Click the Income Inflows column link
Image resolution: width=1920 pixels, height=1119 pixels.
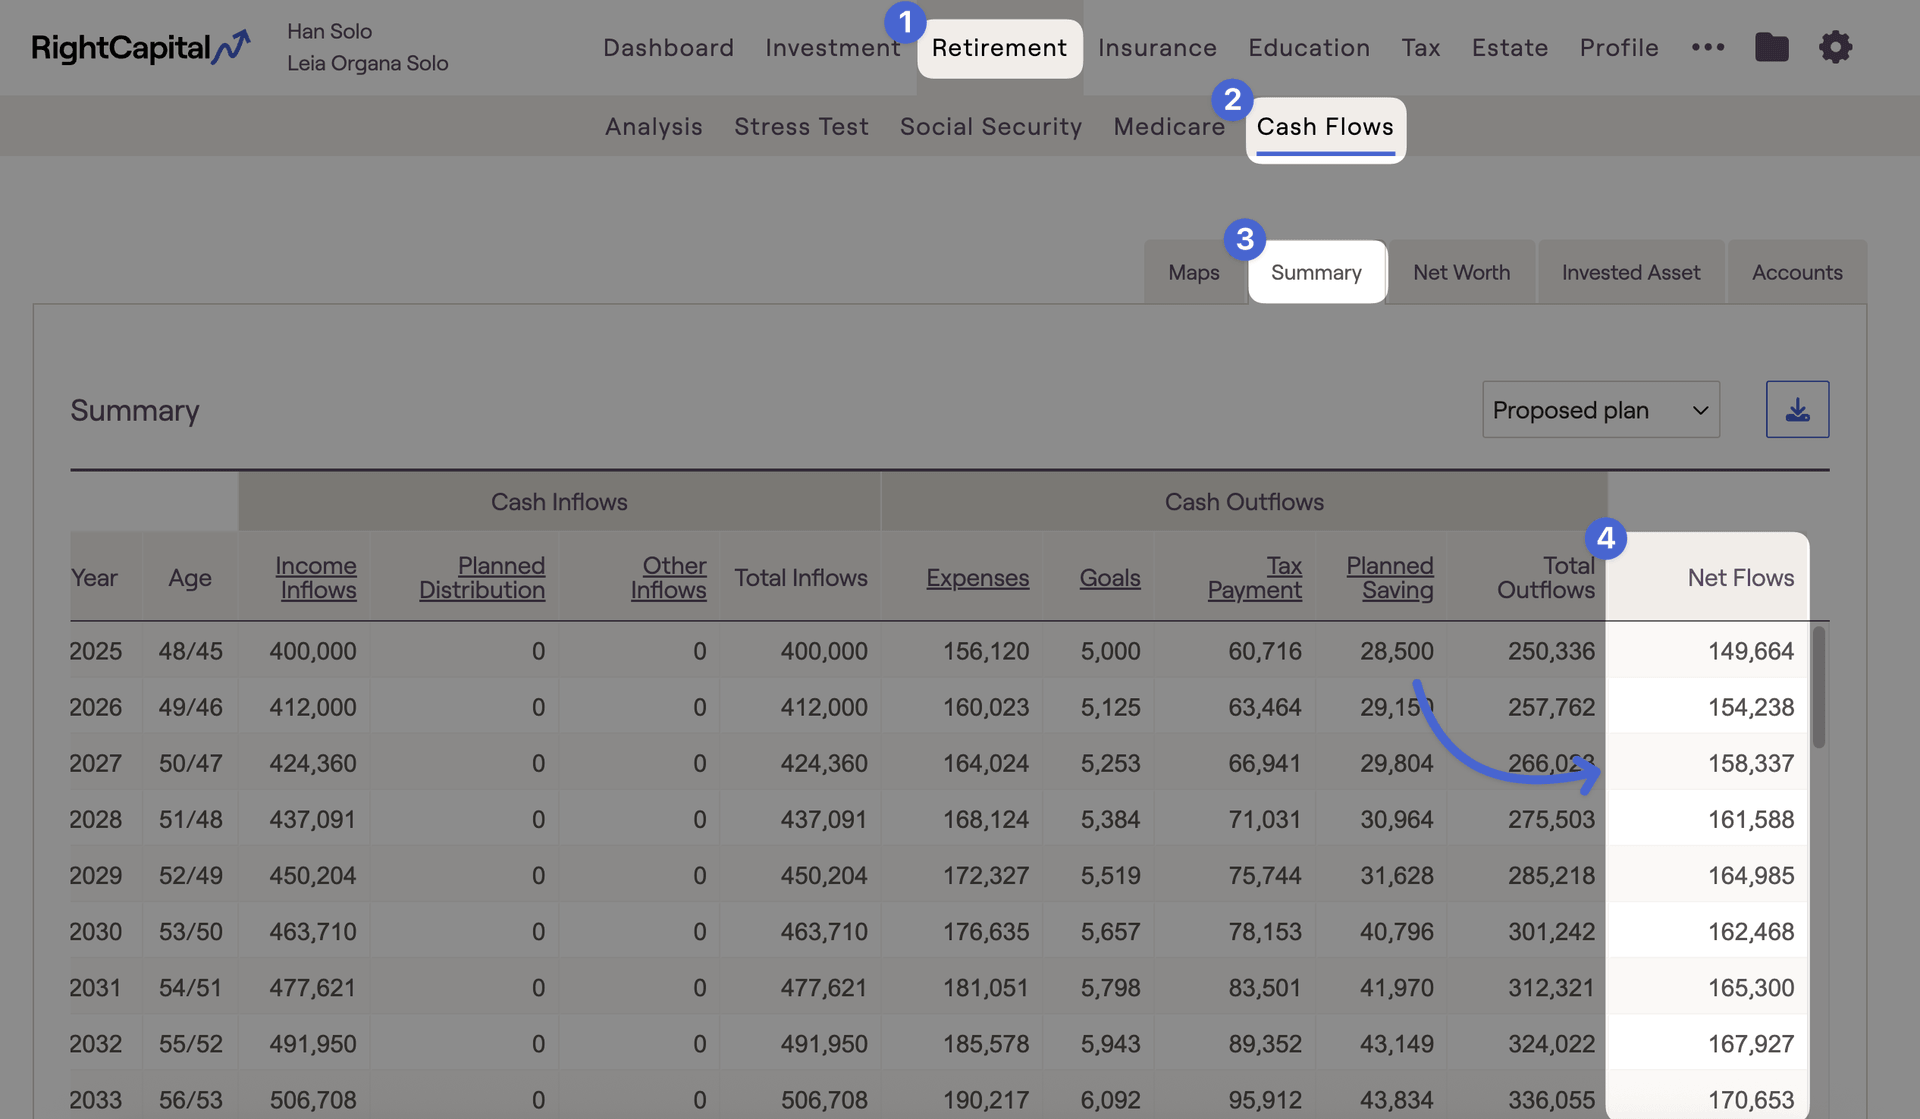coord(316,577)
